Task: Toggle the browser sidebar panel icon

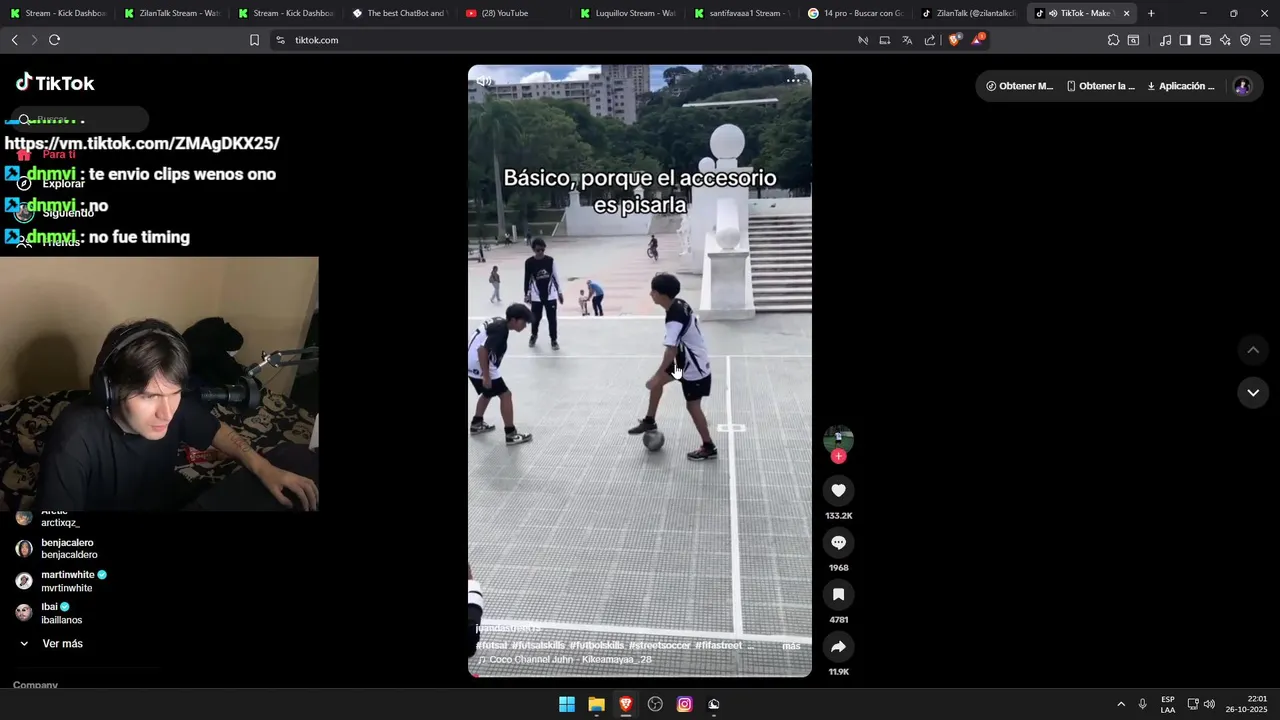Action: [1185, 40]
